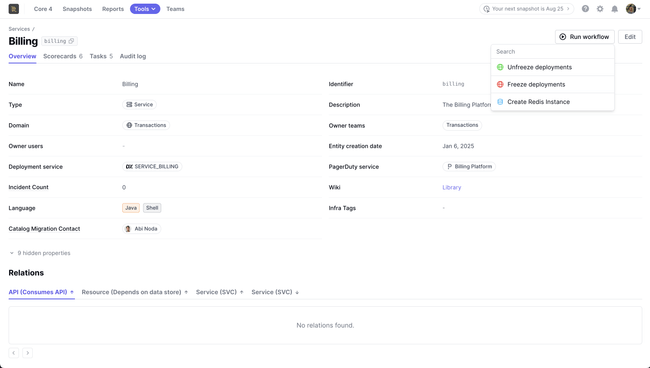This screenshot has height=368, width=650.
Task: Open the Library wiki link
Action: [x=451, y=187]
